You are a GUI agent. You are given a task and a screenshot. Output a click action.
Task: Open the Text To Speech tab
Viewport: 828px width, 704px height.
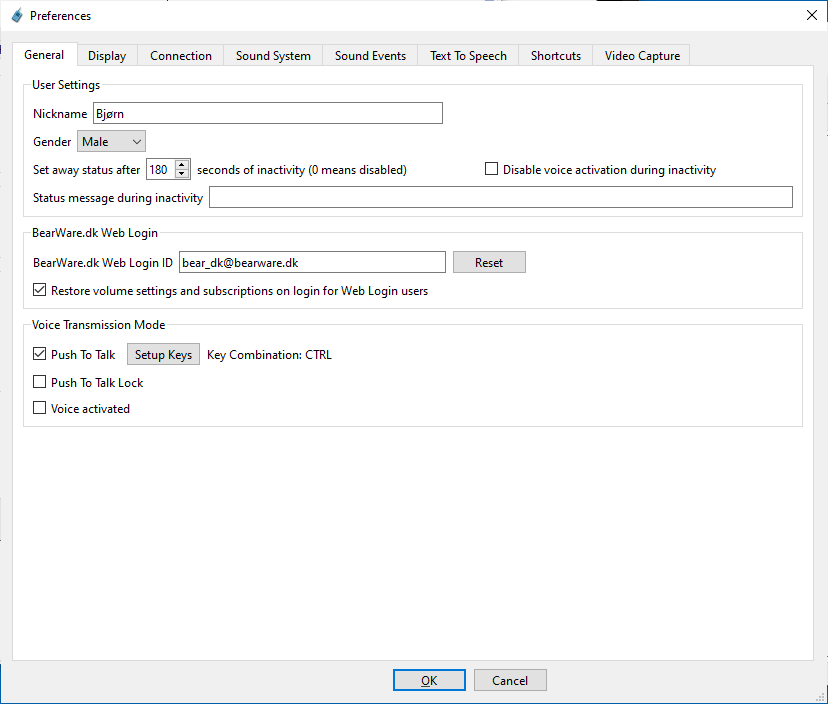pos(468,56)
